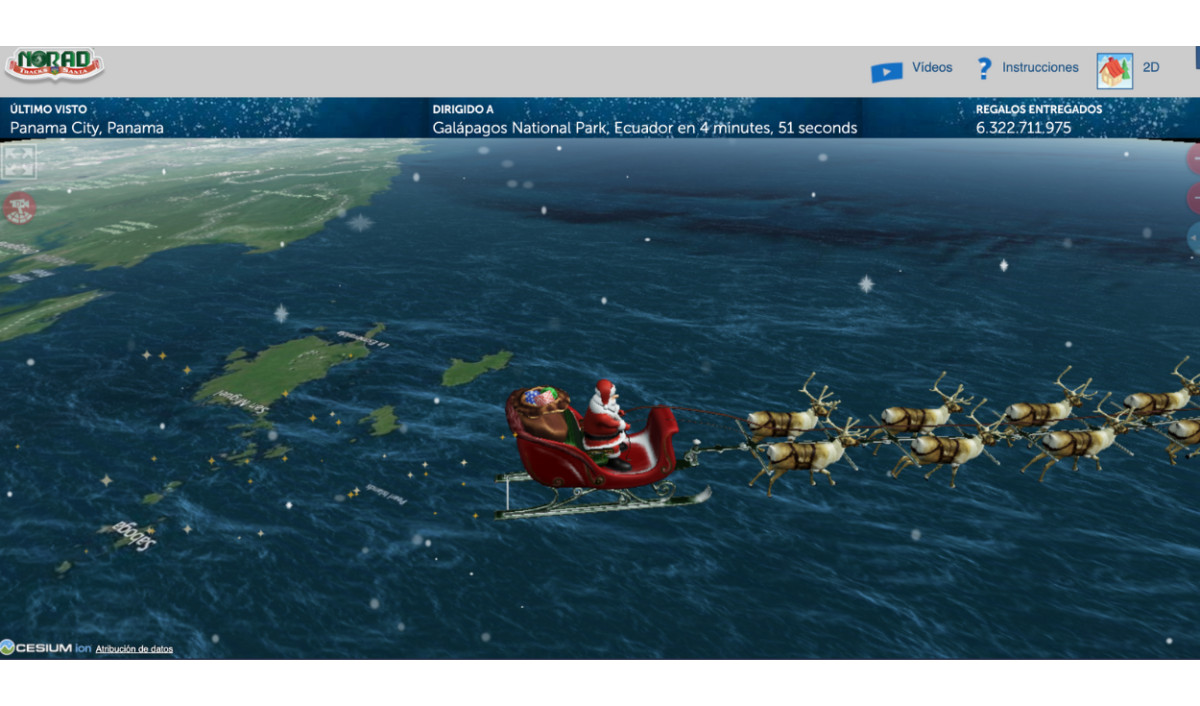Click Santa's gift bag on the sleigh

(x=541, y=410)
